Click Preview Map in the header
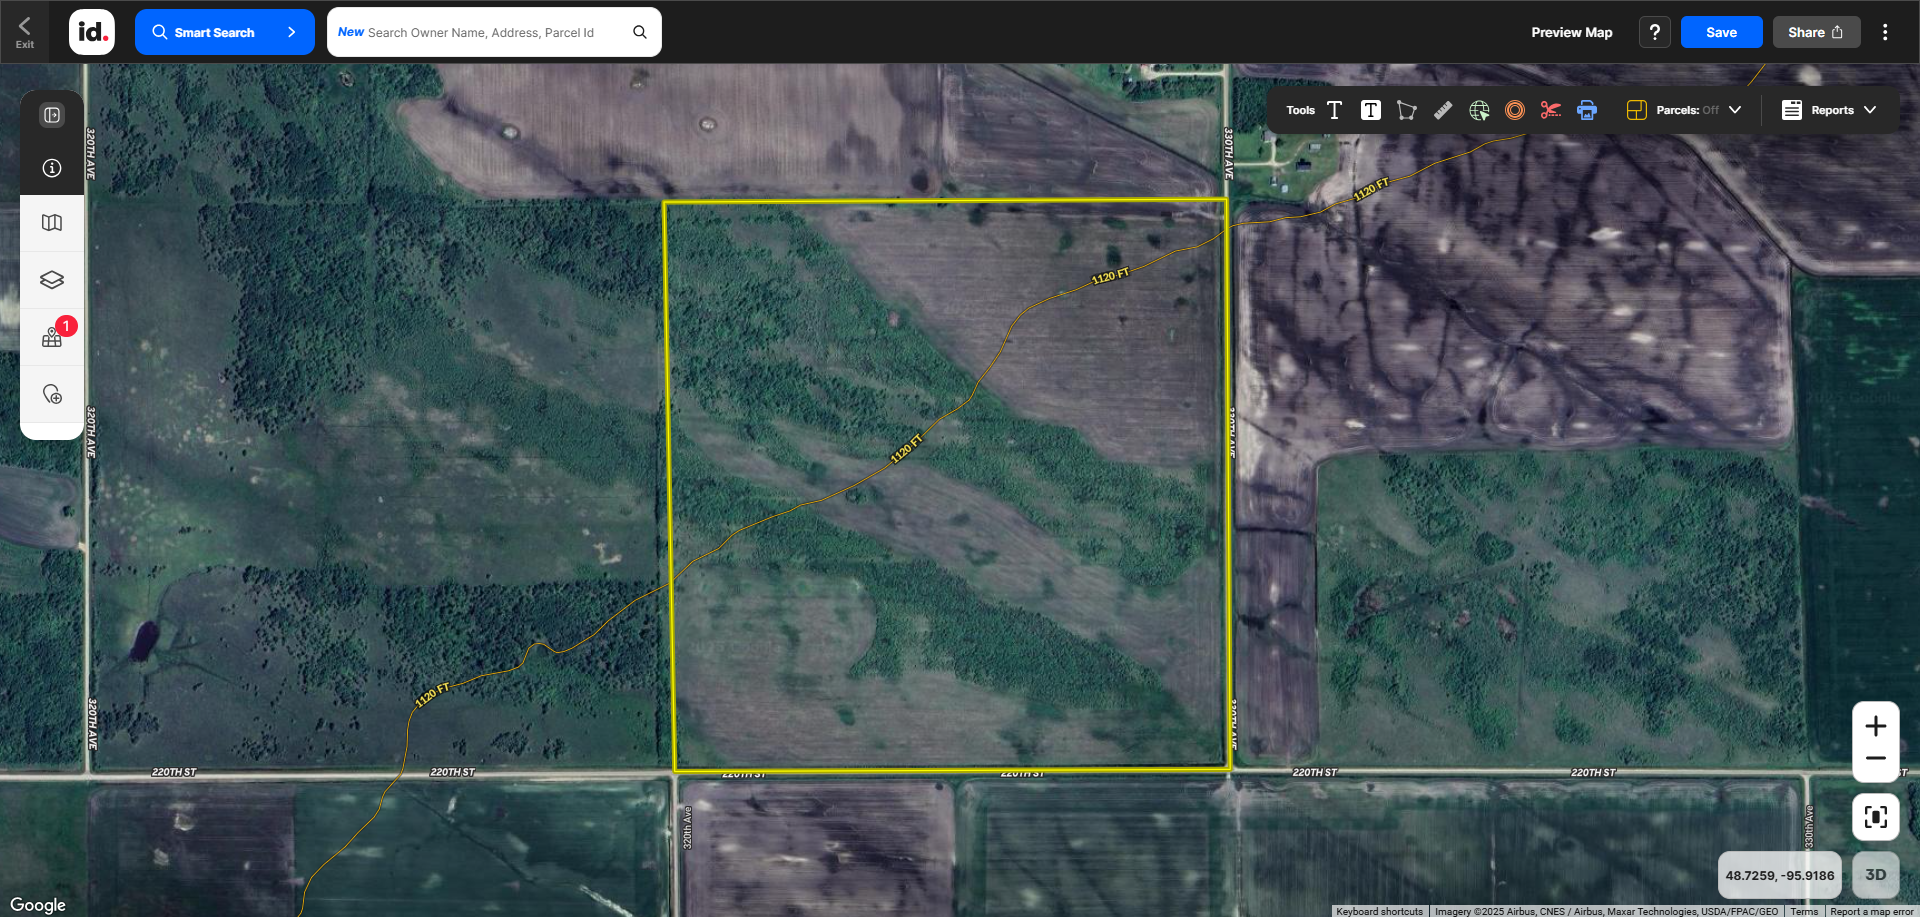 click(1570, 31)
